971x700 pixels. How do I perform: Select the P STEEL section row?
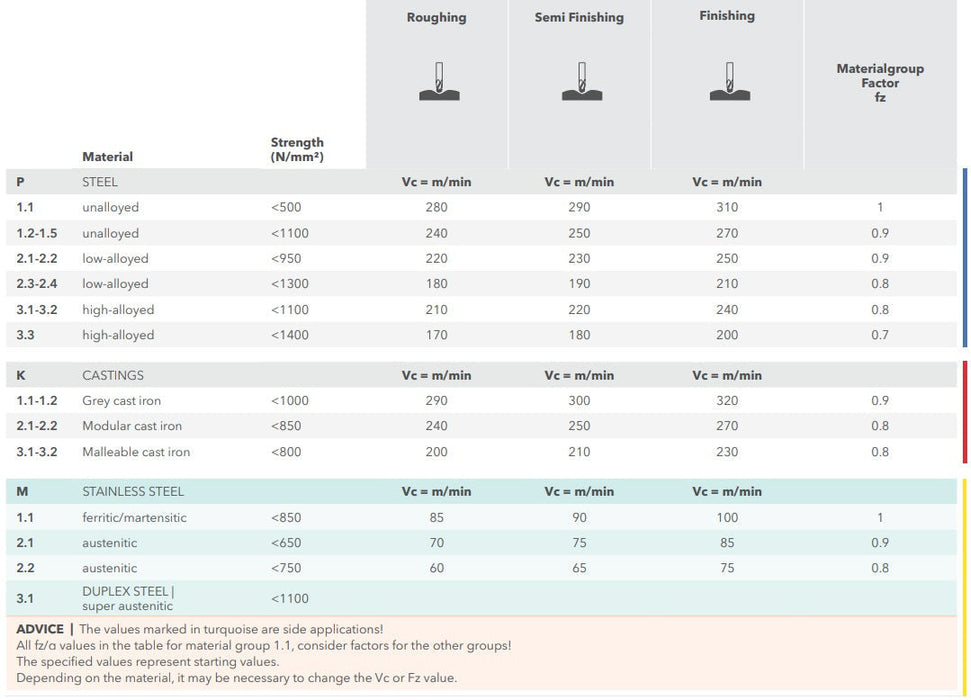99,182
